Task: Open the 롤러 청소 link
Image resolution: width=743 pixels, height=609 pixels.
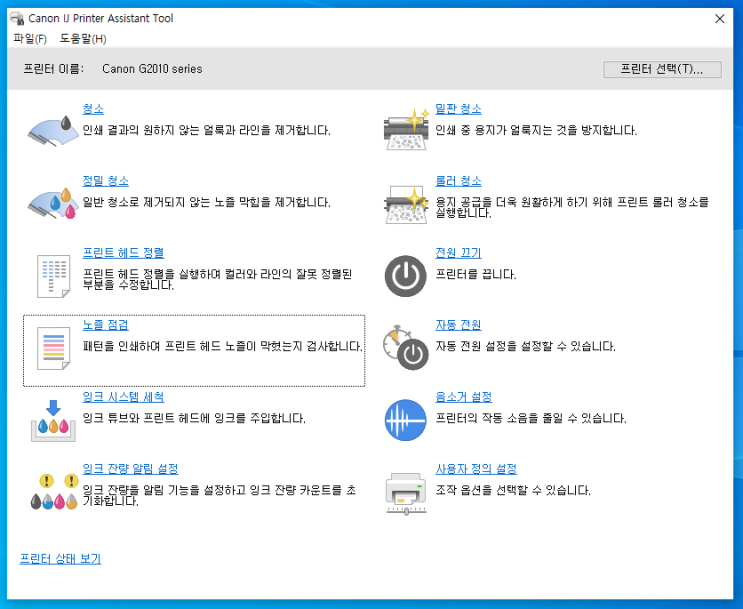Action: click(458, 181)
